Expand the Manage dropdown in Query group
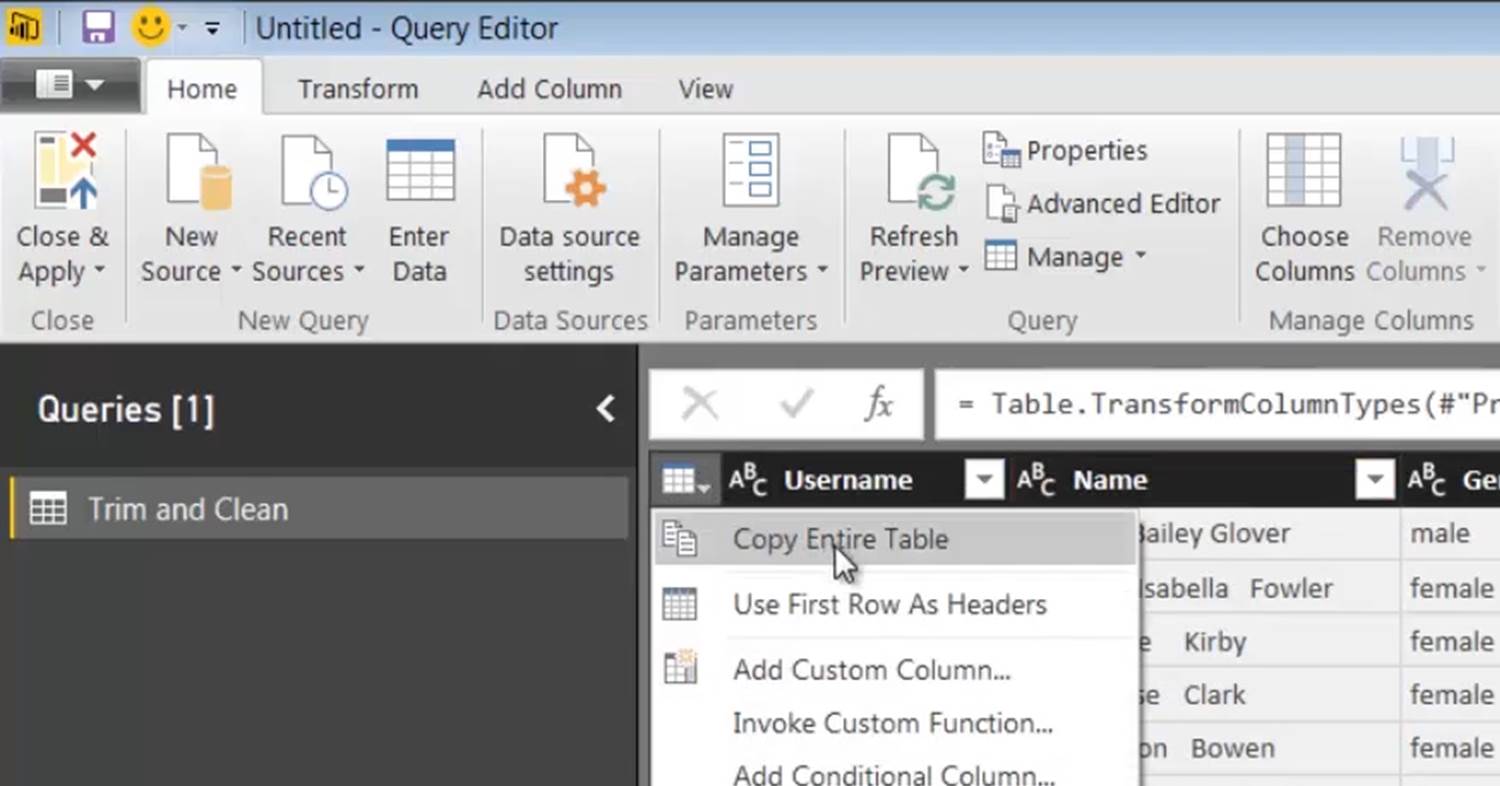Image resolution: width=1500 pixels, height=786 pixels. pos(1139,257)
